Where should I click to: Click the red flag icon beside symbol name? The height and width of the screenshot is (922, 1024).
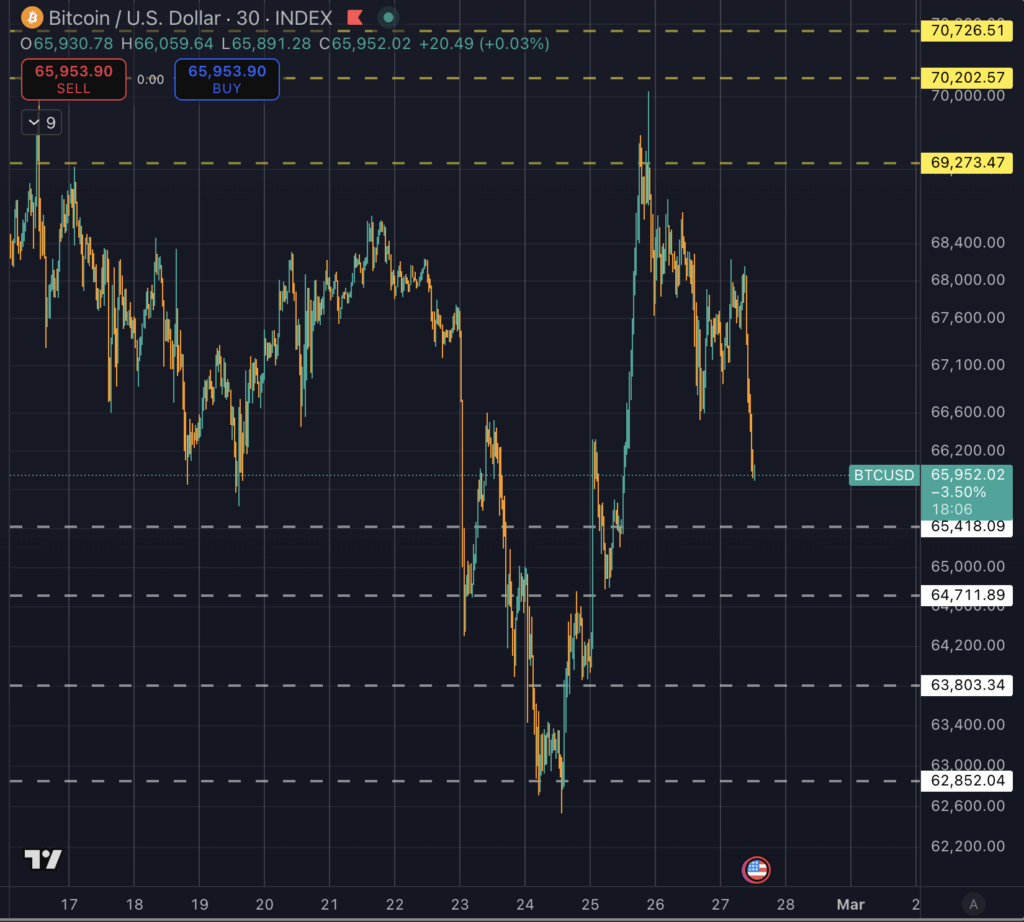tap(355, 16)
